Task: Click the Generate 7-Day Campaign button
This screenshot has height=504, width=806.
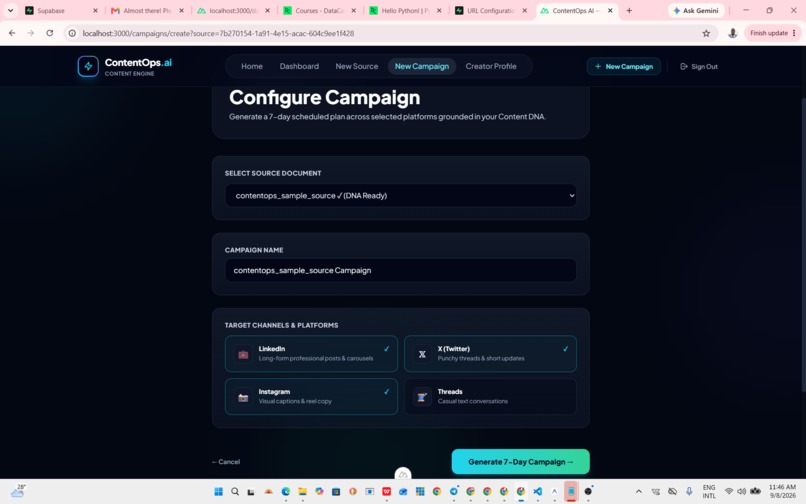Action: tap(520, 462)
